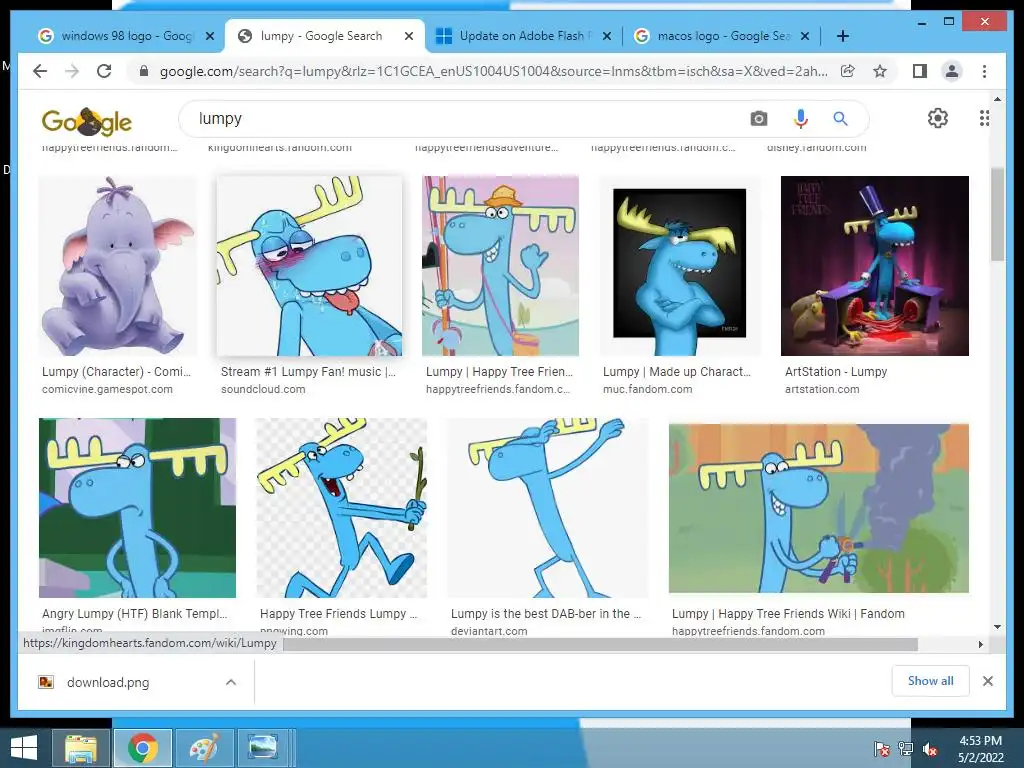Open Lumpy best DAB-ber deviantart link
Image resolution: width=1024 pixels, height=768 pixels.
click(546, 614)
